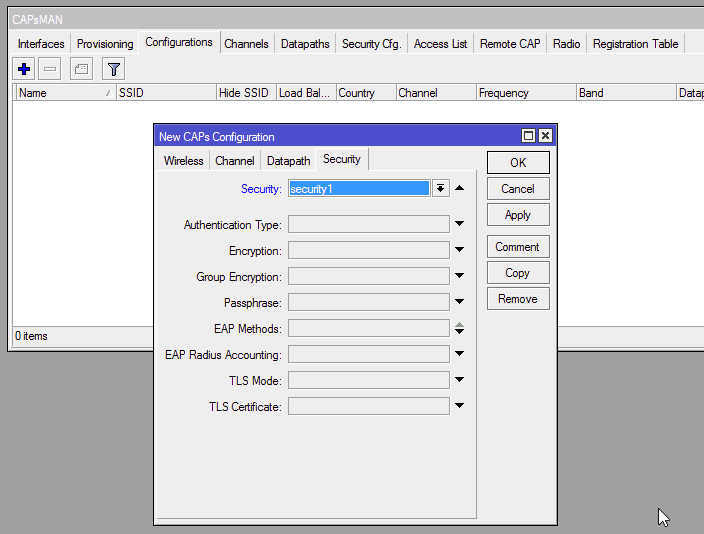
Task: Expand the Passphrase field arrow
Action: click(460, 302)
